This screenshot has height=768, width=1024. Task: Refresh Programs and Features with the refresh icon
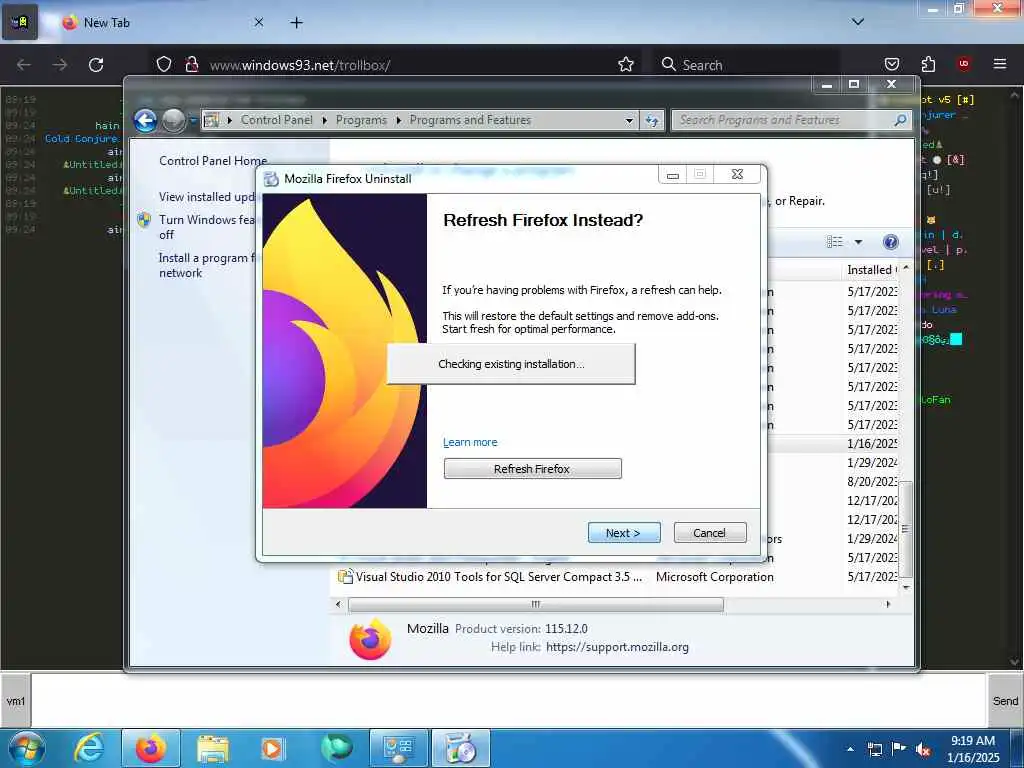[x=652, y=121]
